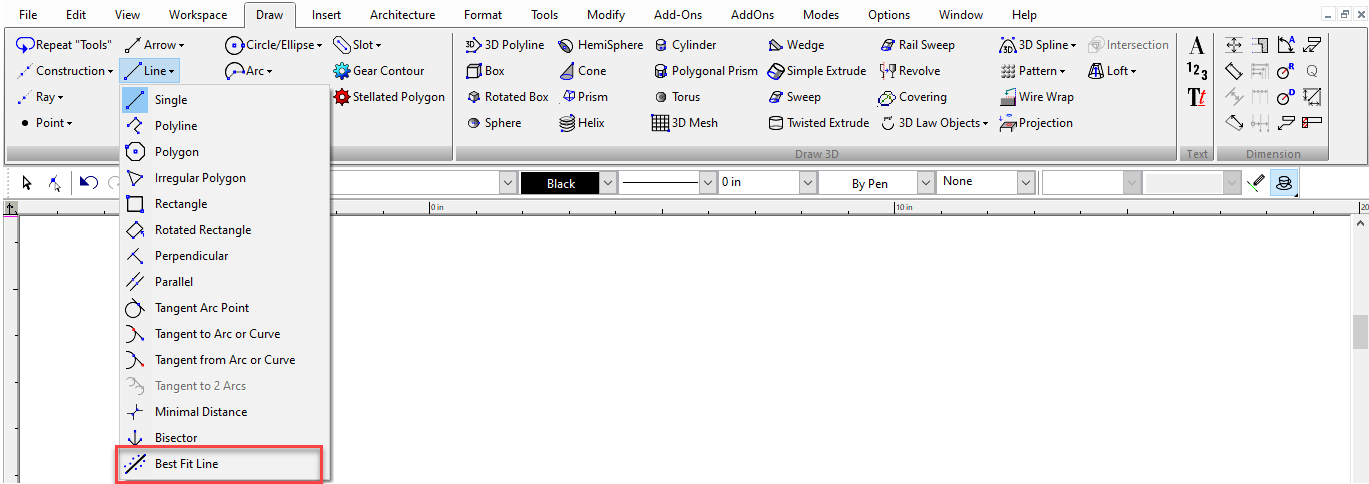This screenshot has height=484, width=1369.
Task: Choose the Rotated Box tool
Action: pos(507,97)
